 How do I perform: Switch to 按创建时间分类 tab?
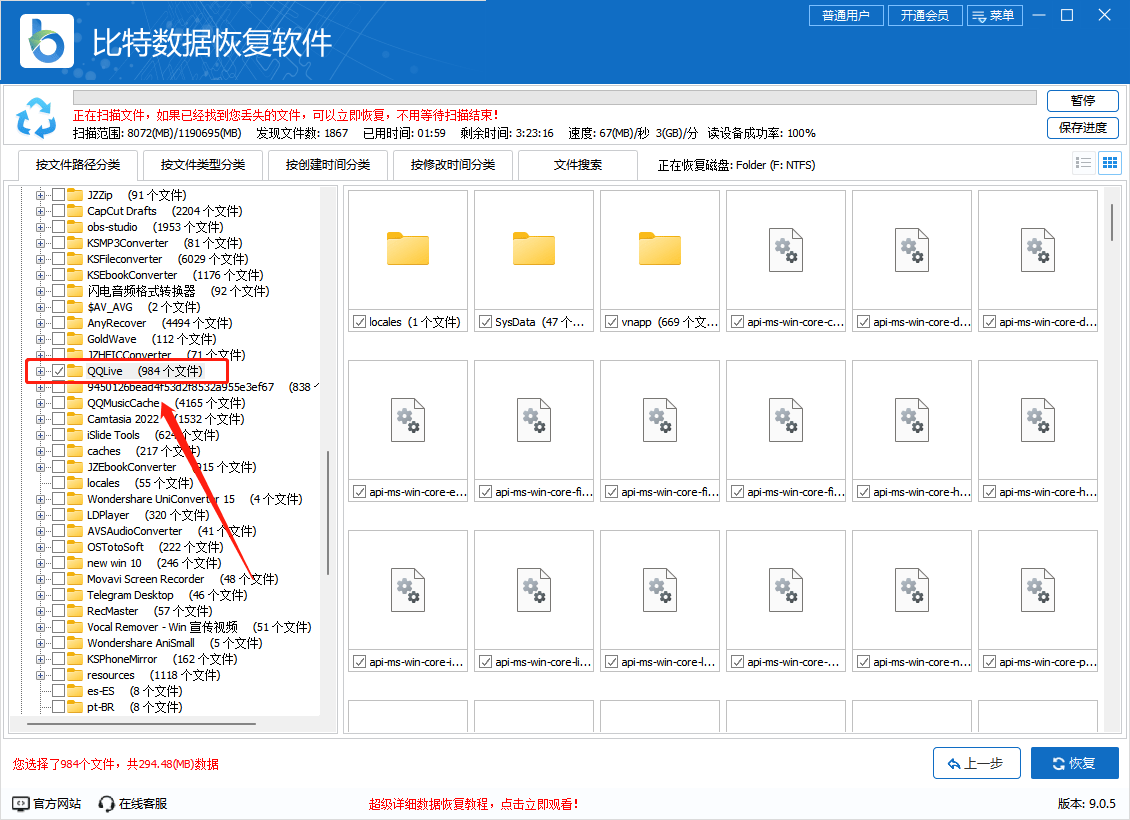coord(328,165)
